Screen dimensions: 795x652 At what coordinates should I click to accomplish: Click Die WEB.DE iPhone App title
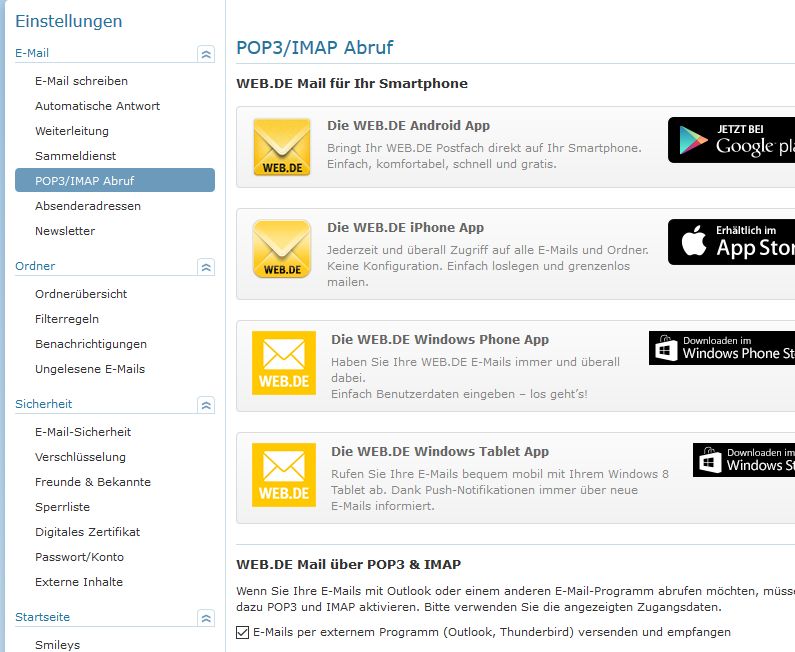(405, 227)
